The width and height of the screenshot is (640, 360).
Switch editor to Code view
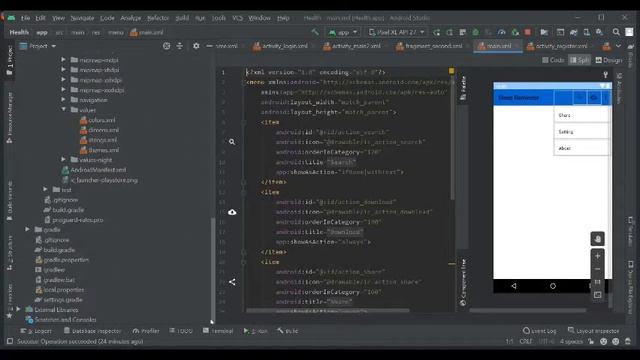pos(553,60)
